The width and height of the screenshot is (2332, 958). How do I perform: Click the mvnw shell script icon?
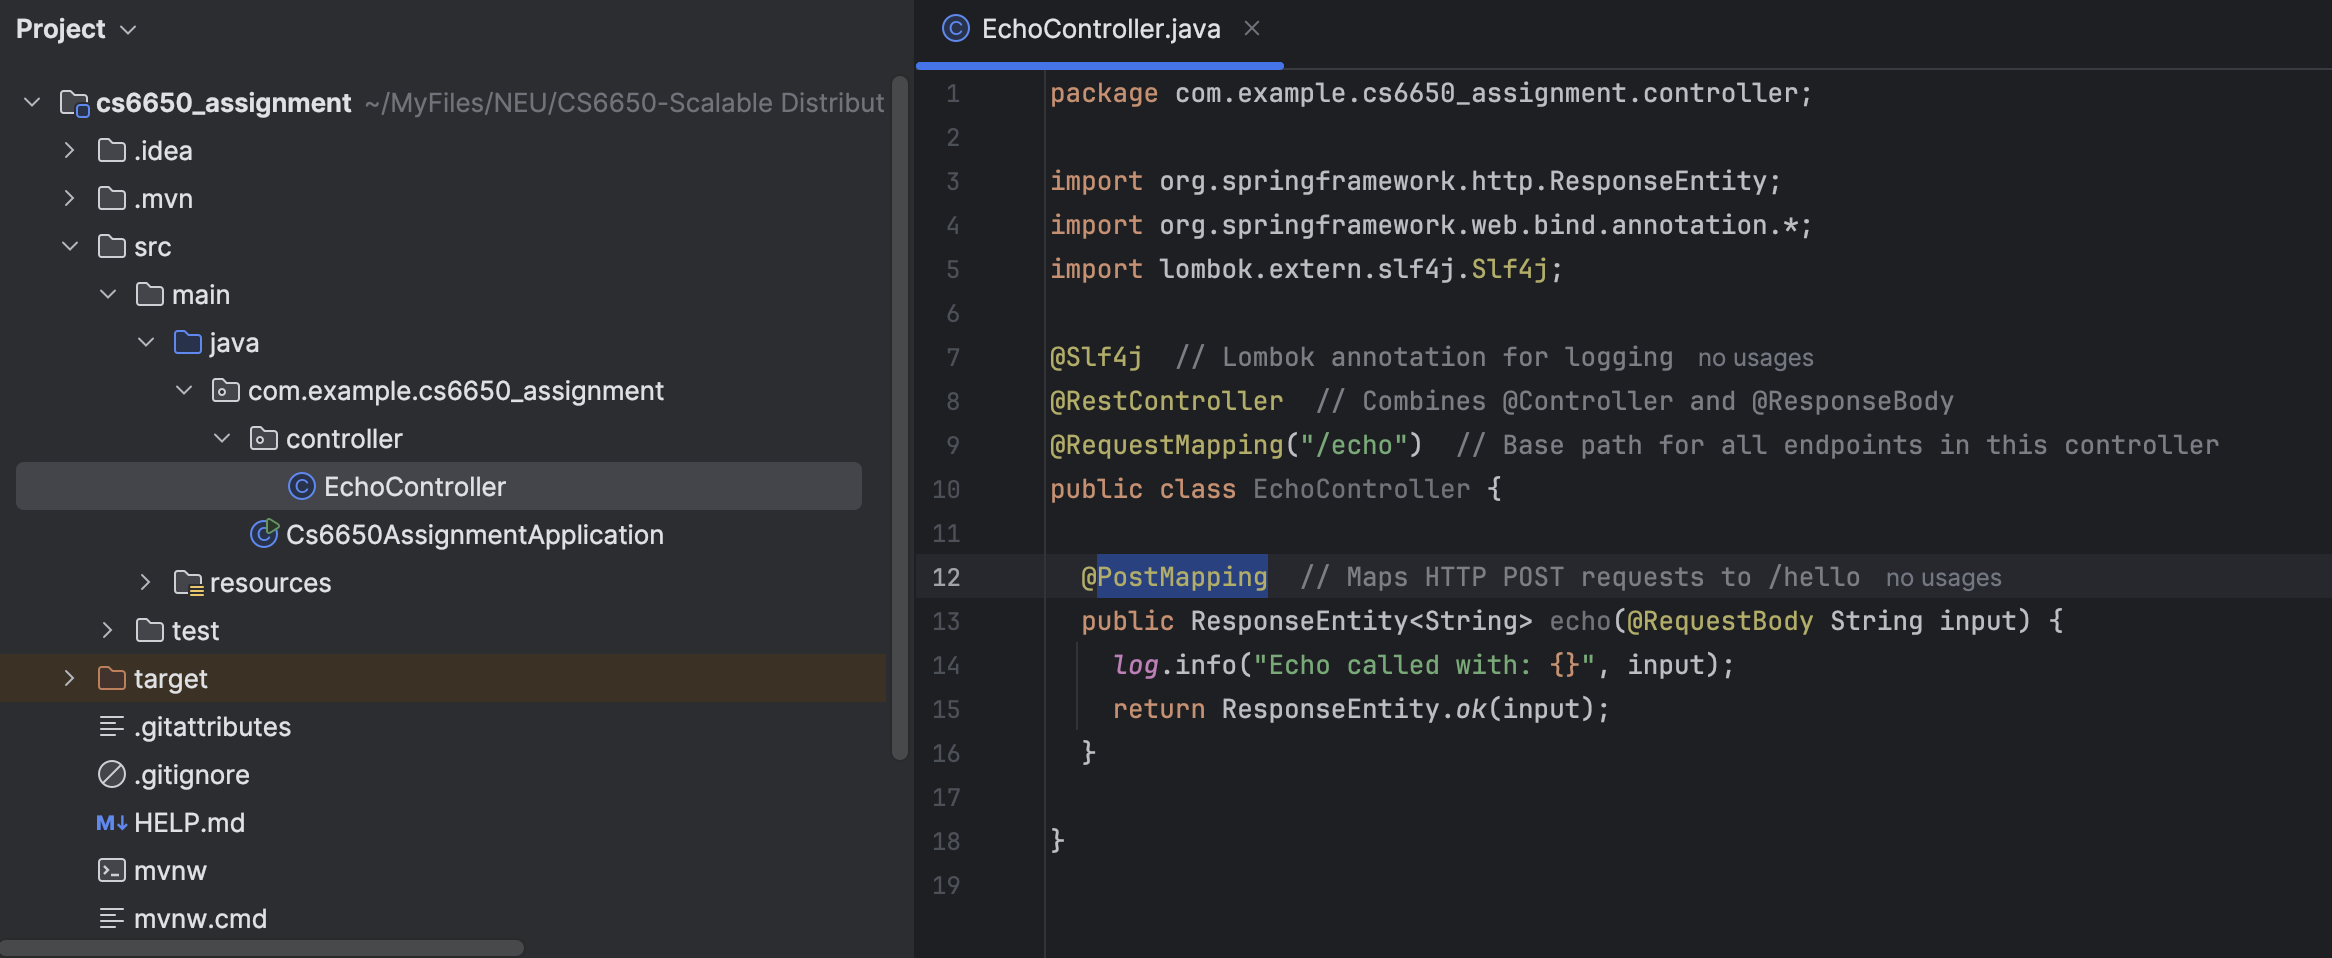pyautogui.click(x=111, y=871)
